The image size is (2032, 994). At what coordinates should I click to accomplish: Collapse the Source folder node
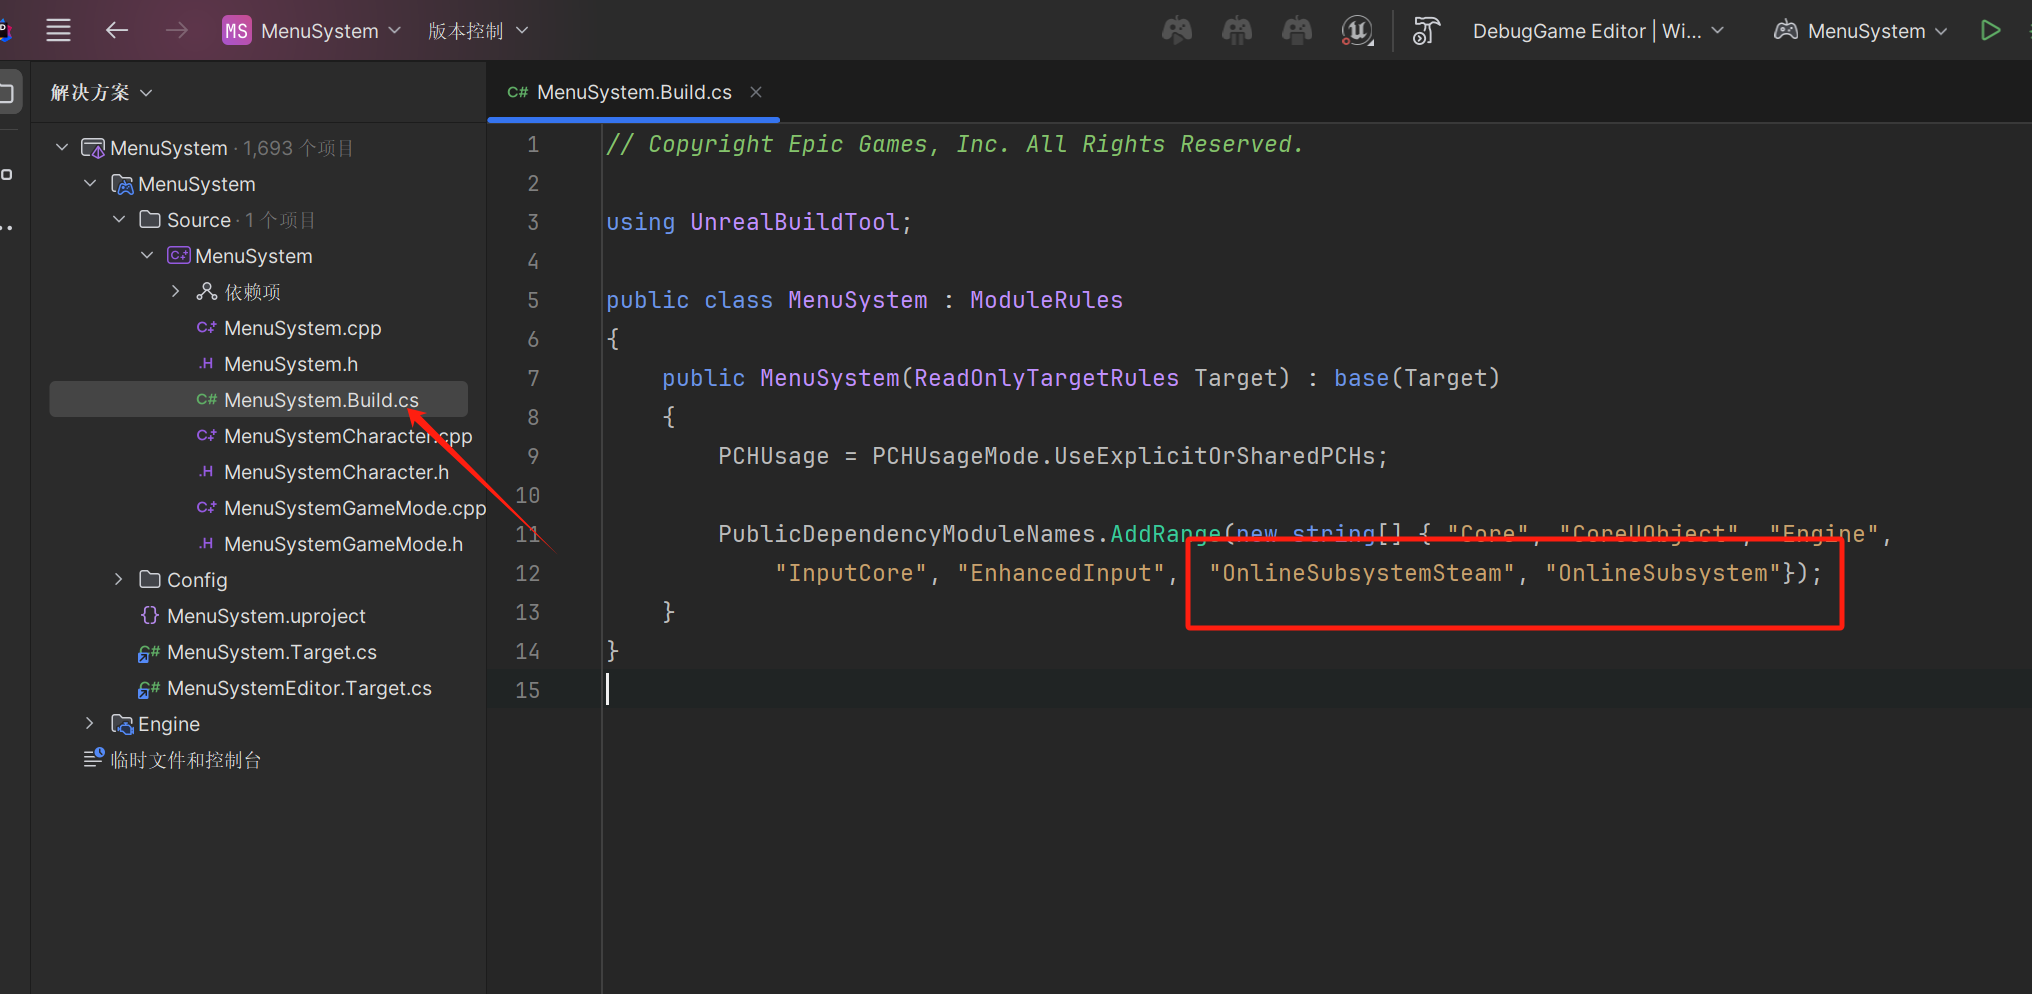[119, 219]
